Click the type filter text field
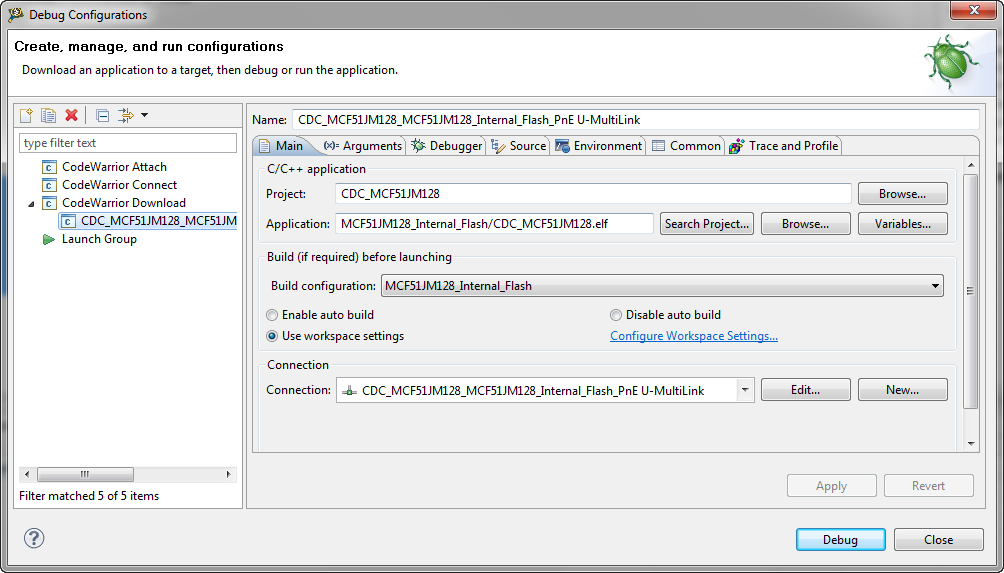Image resolution: width=1004 pixels, height=573 pixels. [x=128, y=143]
